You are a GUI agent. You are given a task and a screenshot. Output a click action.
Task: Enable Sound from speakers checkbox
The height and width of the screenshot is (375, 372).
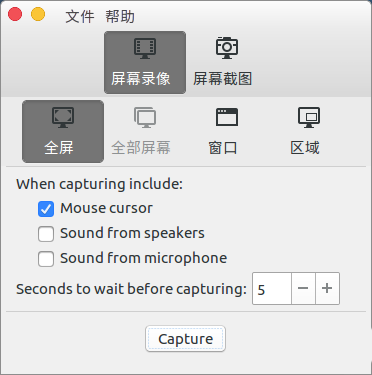point(46,234)
